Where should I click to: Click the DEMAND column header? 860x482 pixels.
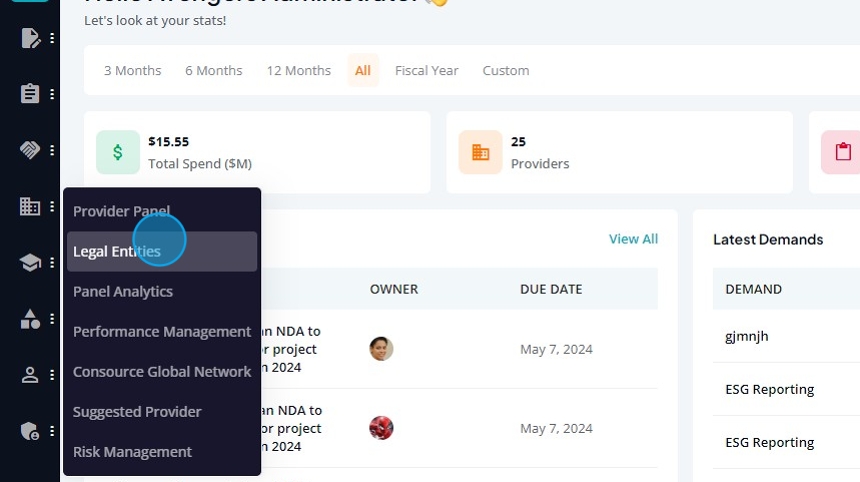click(754, 289)
